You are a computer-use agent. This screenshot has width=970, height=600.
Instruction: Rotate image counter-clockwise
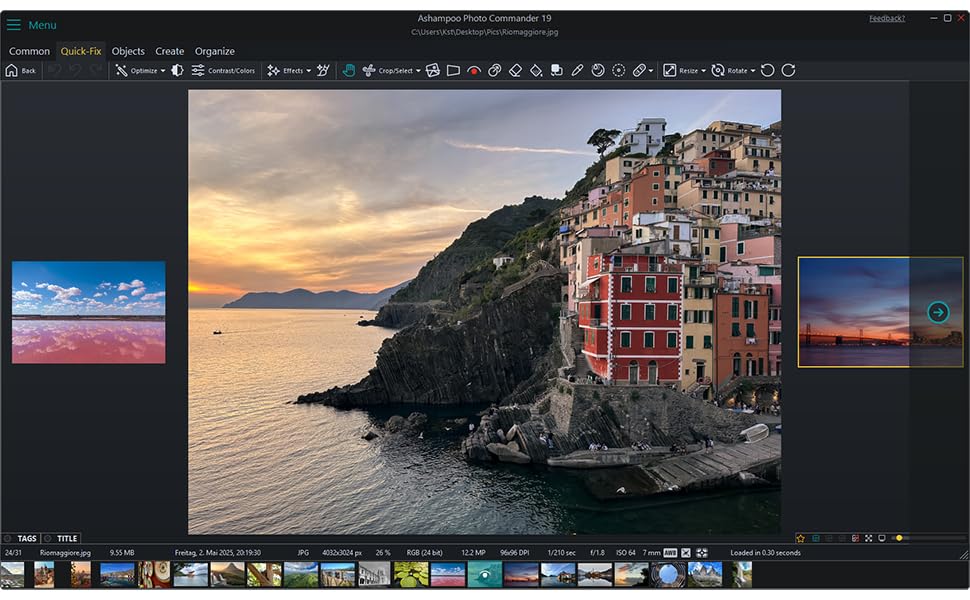point(767,70)
